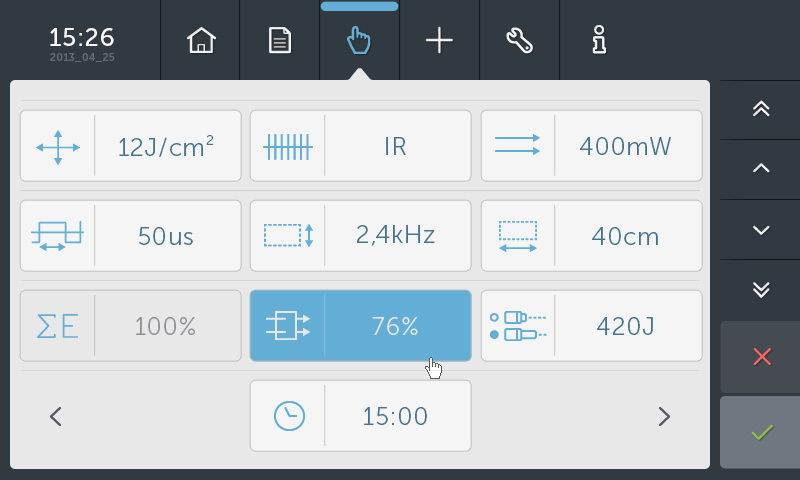Select the 420J energy parameter
This screenshot has height=480, width=800.
591,326
